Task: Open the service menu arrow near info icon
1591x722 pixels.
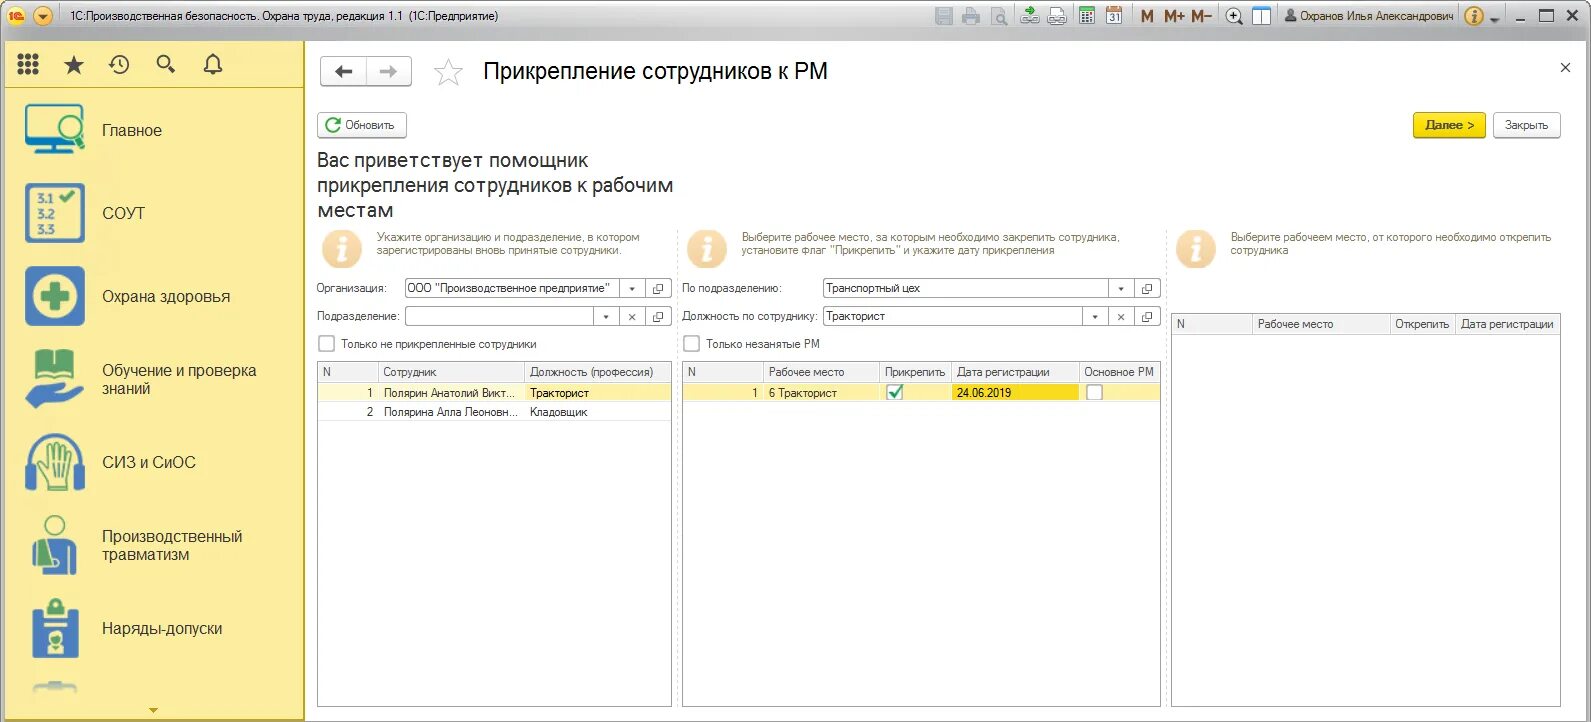Action: tap(1495, 18)
